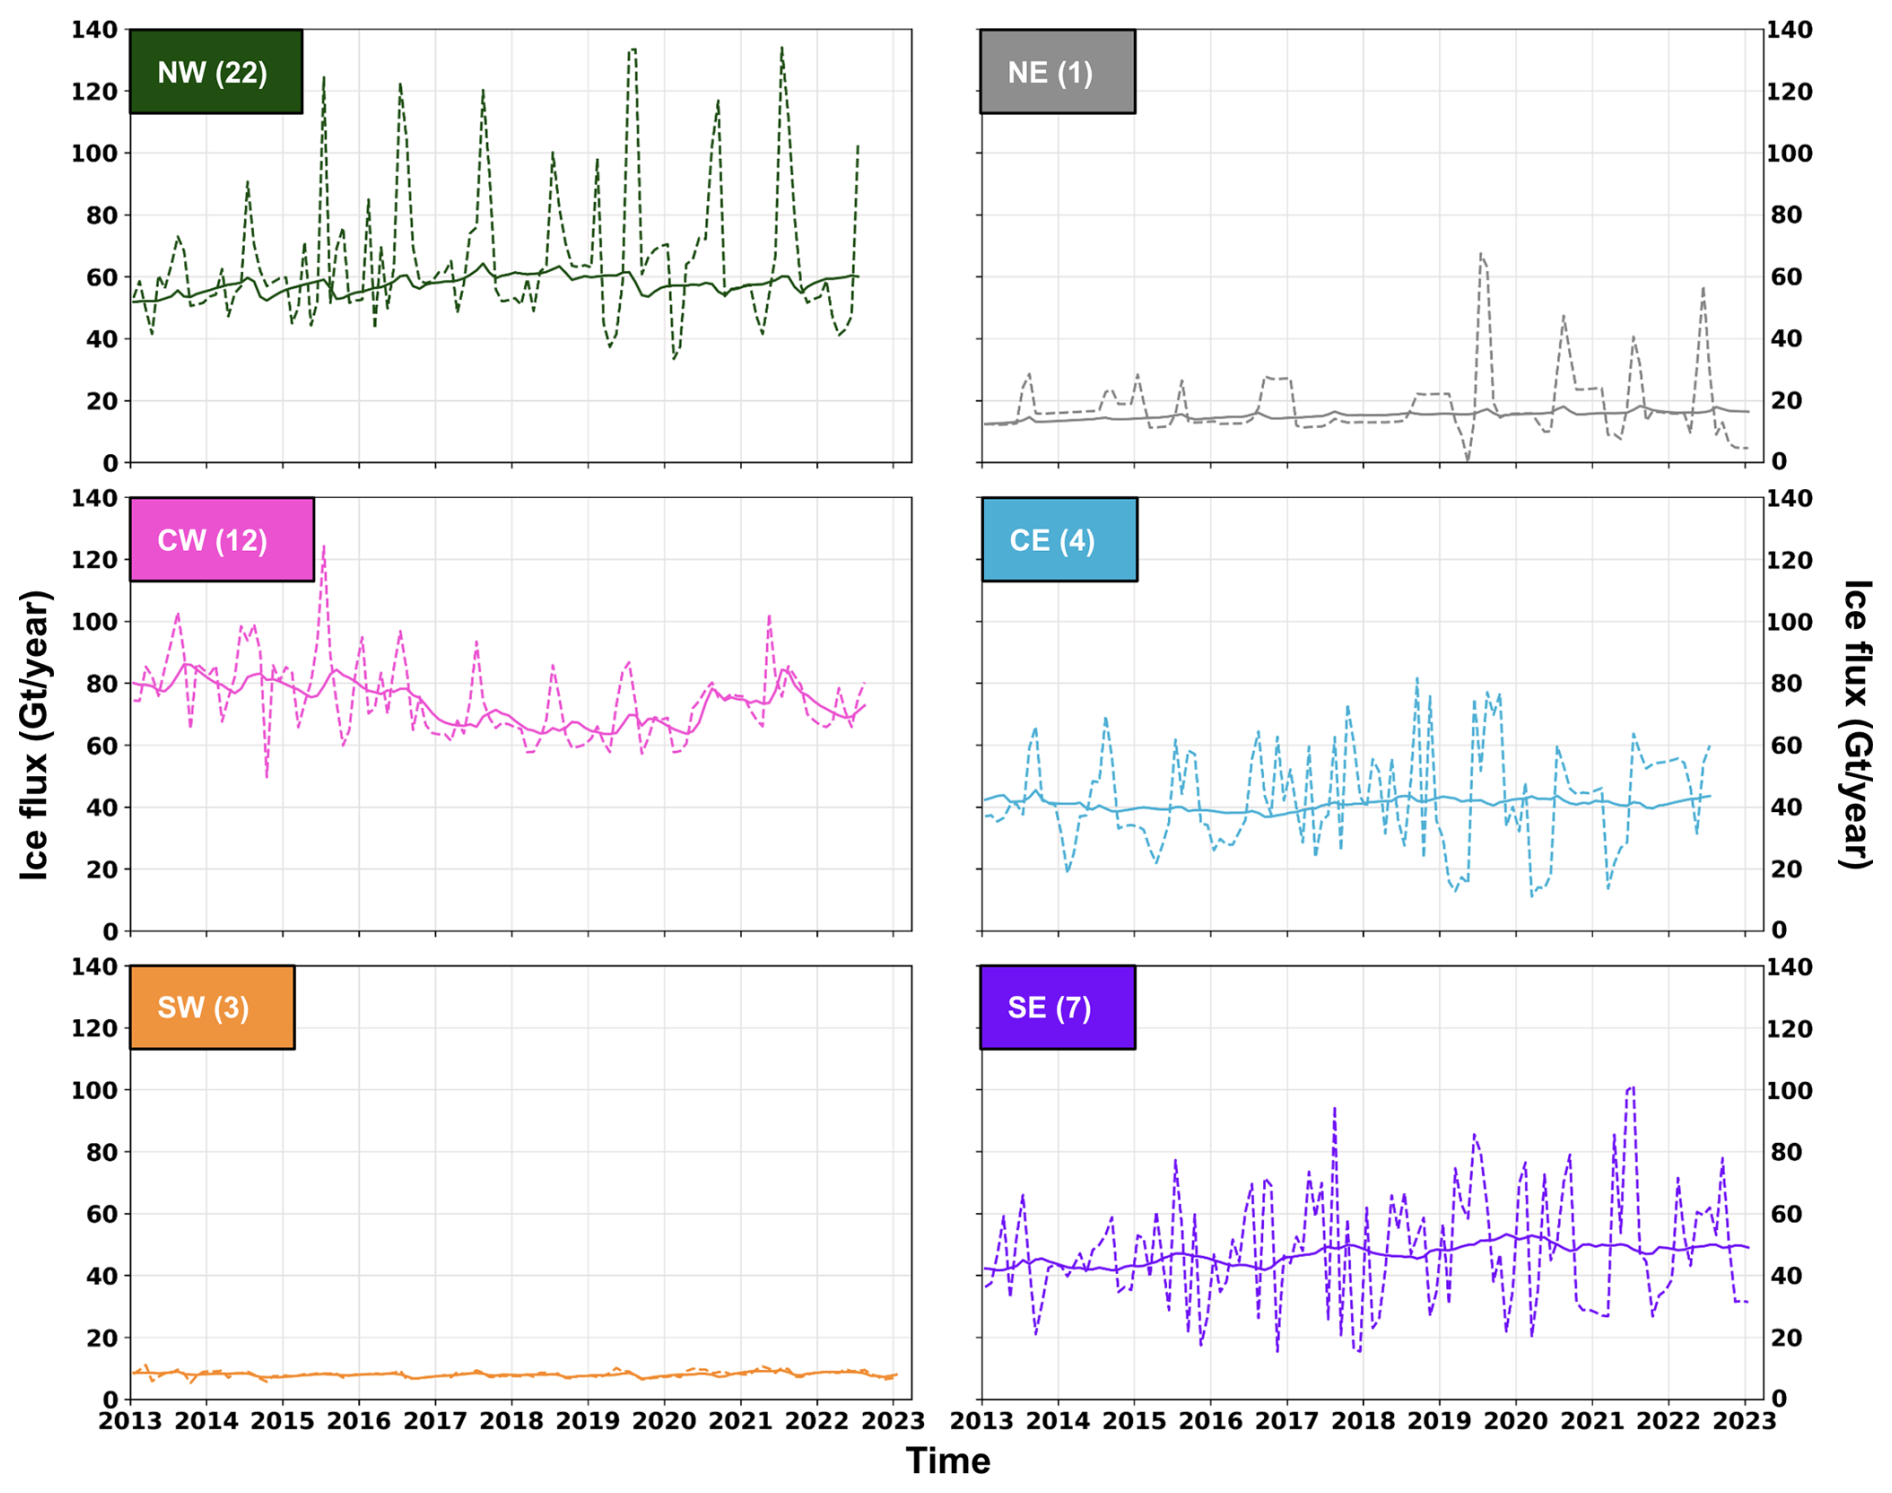The image size is (1892, 1493).
Task: Select the purple SE (7) label box
Action: click(x=1056, y=1007)
